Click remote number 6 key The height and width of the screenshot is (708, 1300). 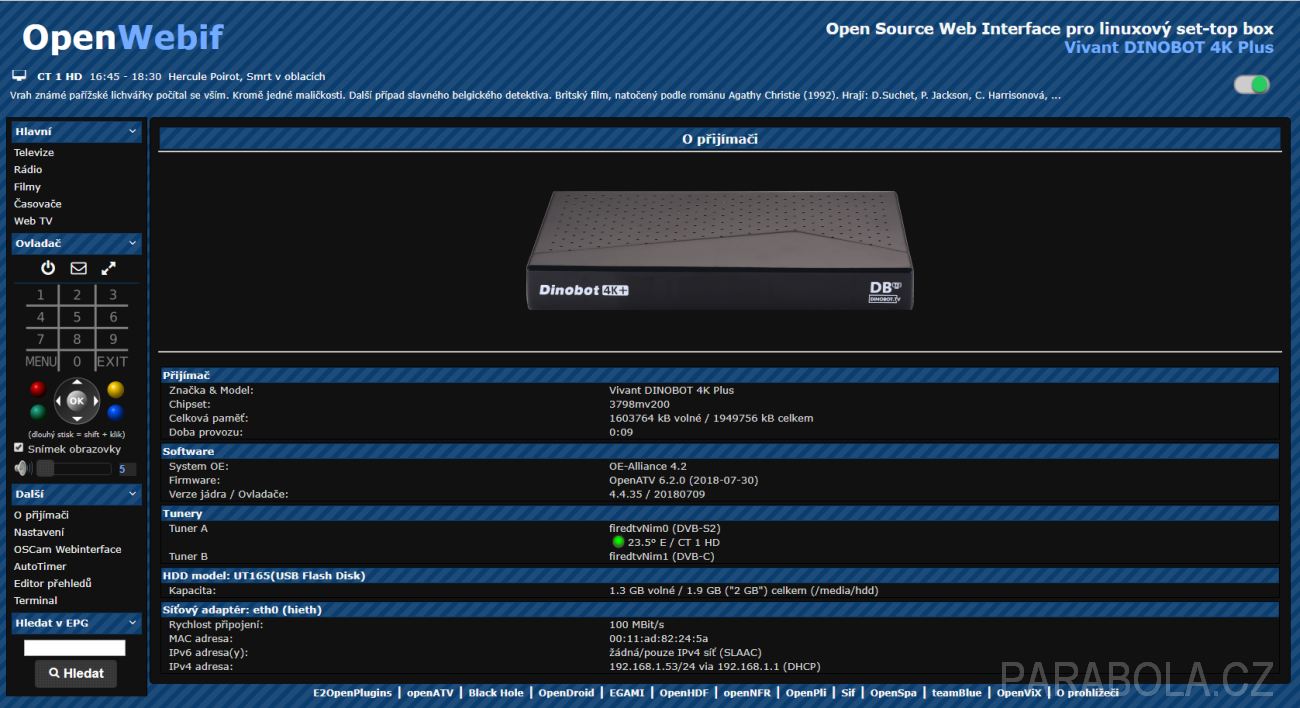click(x=113, y=317)
